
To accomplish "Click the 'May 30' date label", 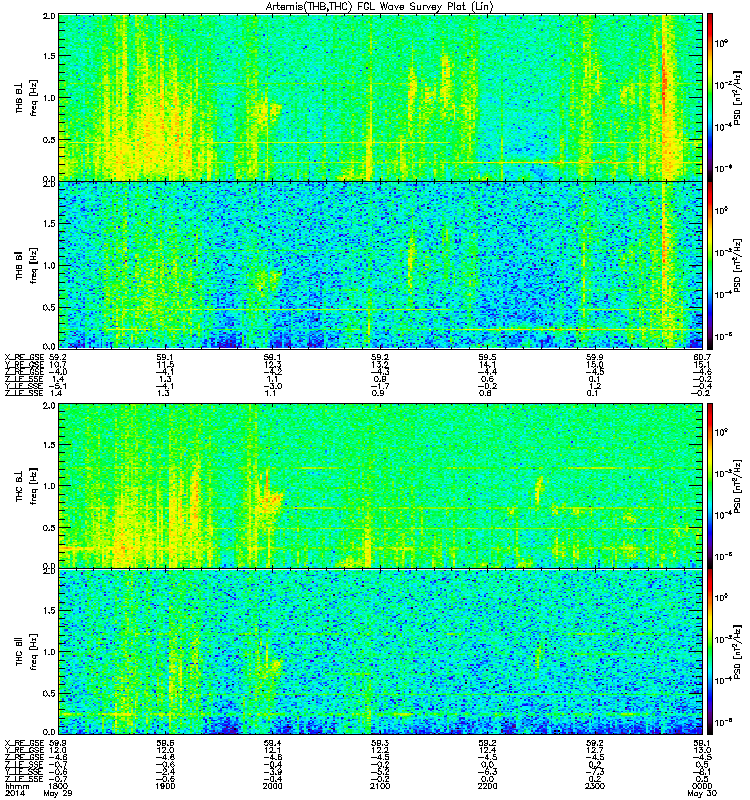I will point(702,793).
